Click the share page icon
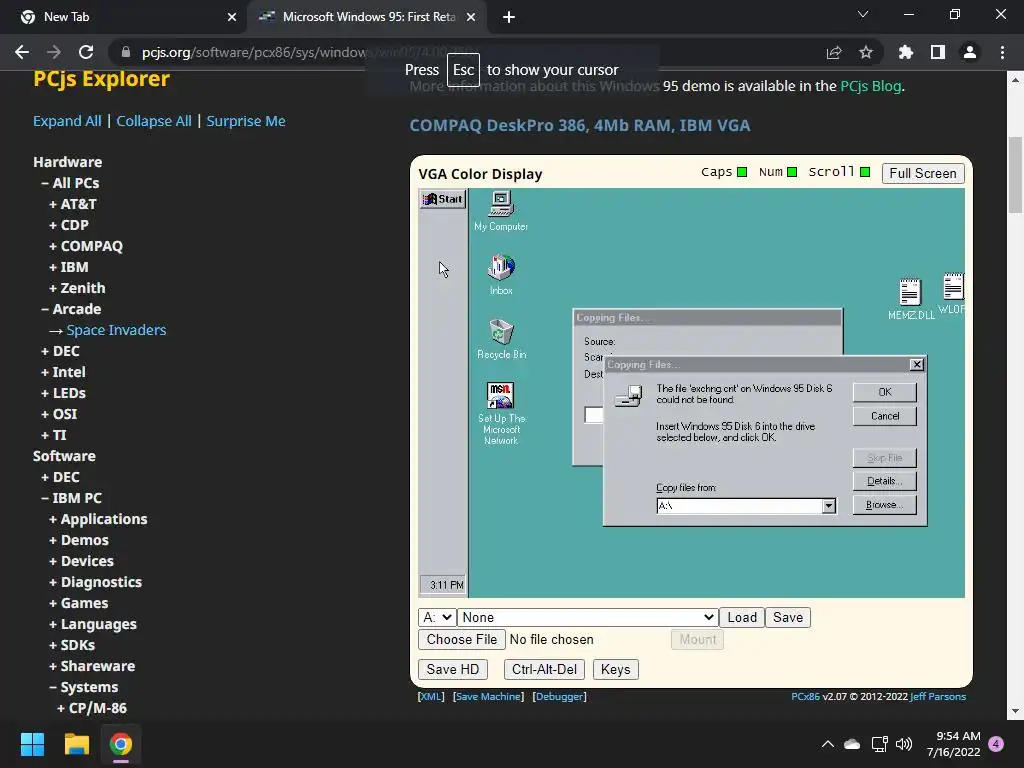The height and width of the screenshot is (768, 1024). pyautogui.click(x=834, y=52)
